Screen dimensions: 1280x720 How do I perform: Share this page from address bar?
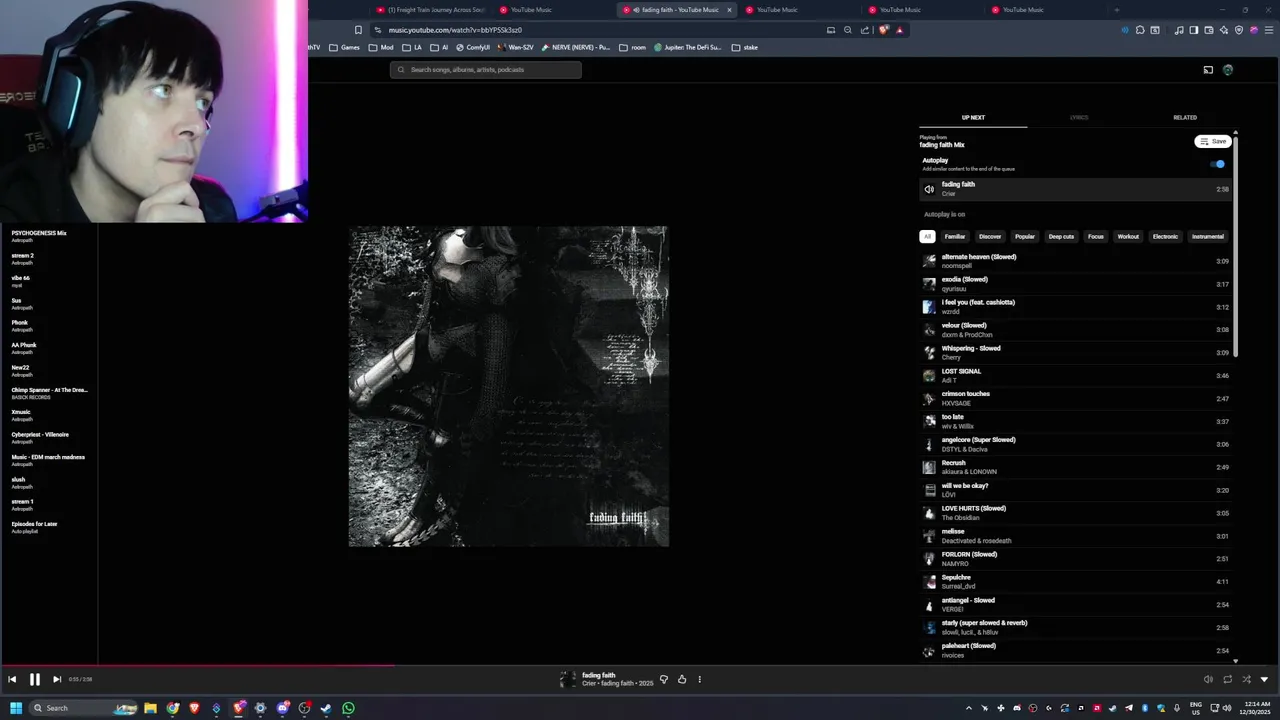[865, 30]
